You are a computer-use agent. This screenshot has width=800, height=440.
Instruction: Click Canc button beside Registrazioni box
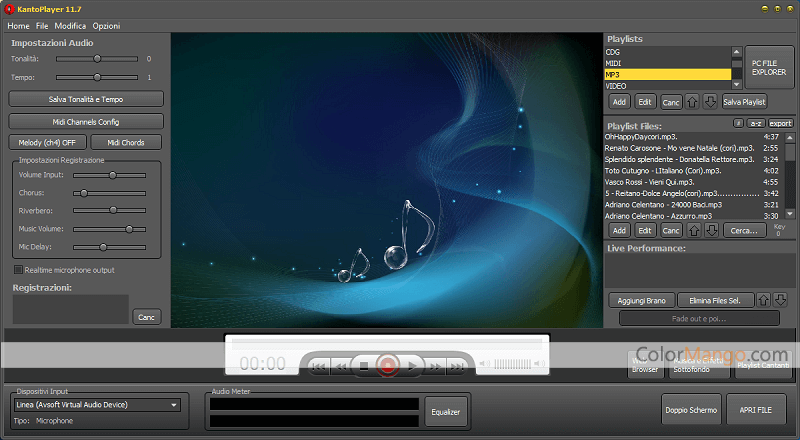coord(146,317)
